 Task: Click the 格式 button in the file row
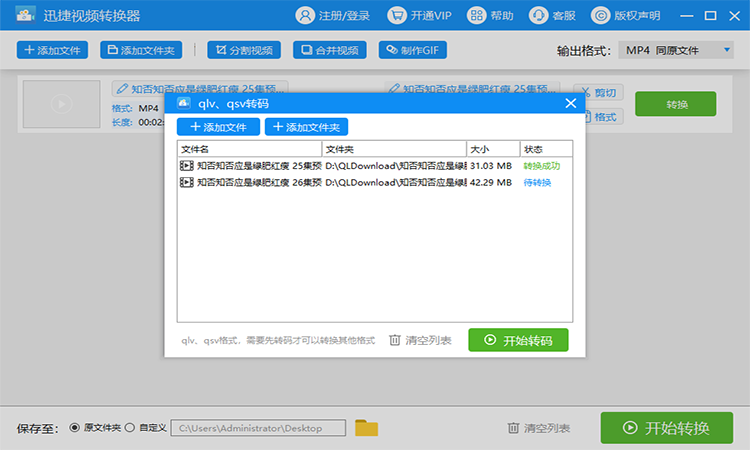[x=605, y=117]
